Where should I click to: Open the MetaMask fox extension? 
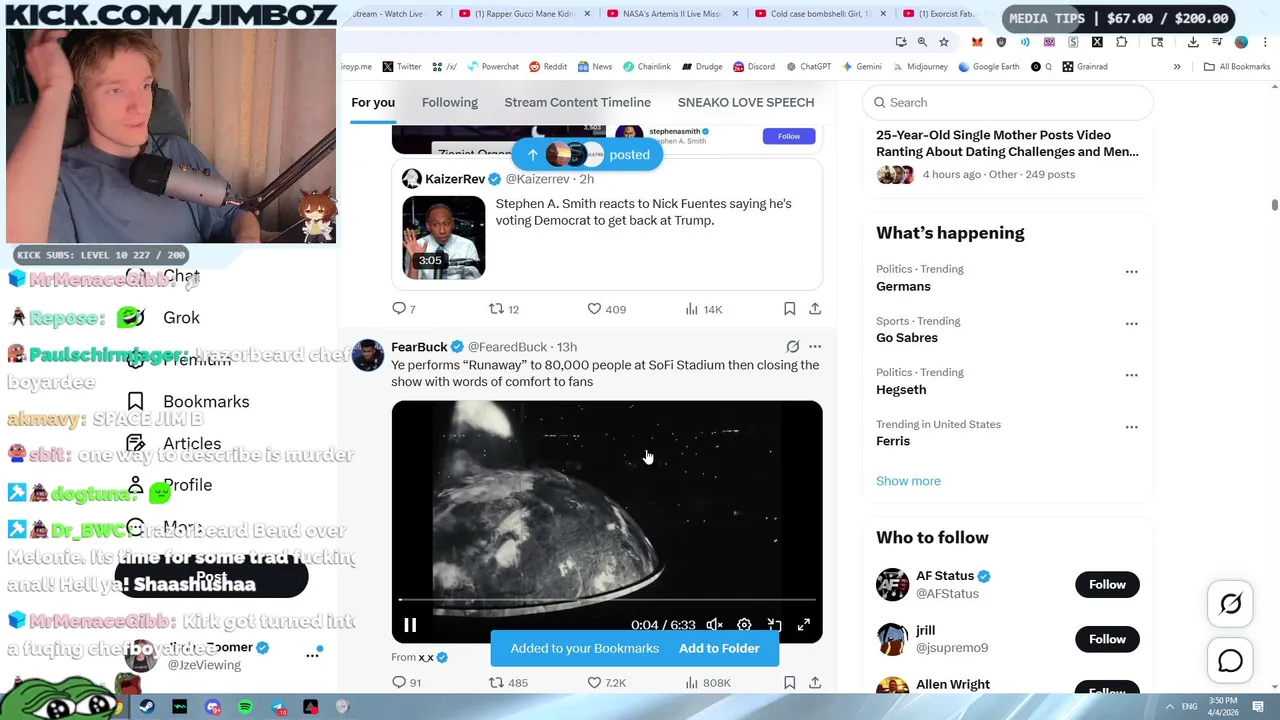click(x=977, y=42)
